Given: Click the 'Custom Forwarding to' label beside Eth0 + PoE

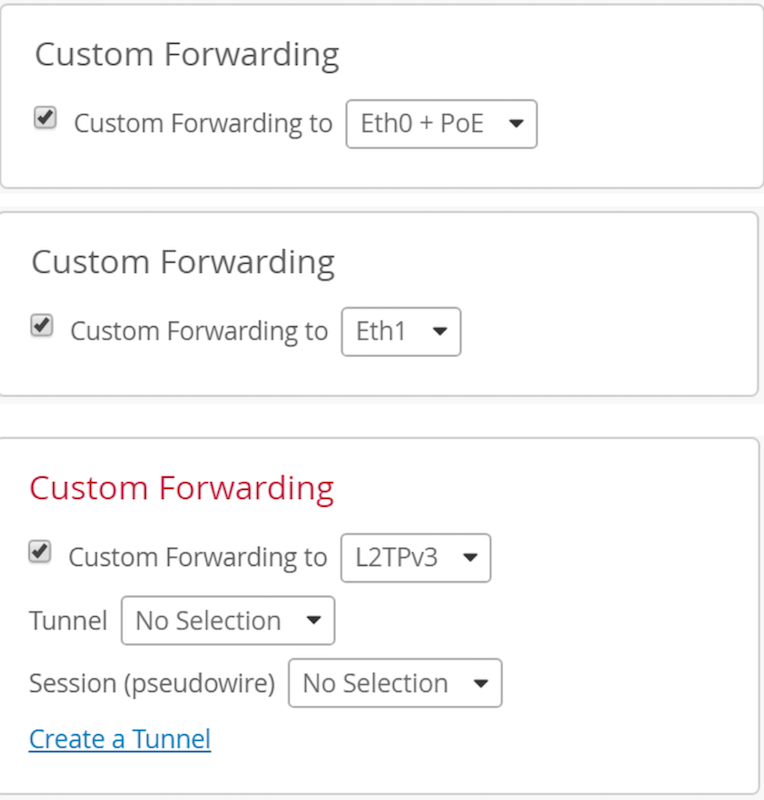Looking at the screenshot, I should click(203, 124).
